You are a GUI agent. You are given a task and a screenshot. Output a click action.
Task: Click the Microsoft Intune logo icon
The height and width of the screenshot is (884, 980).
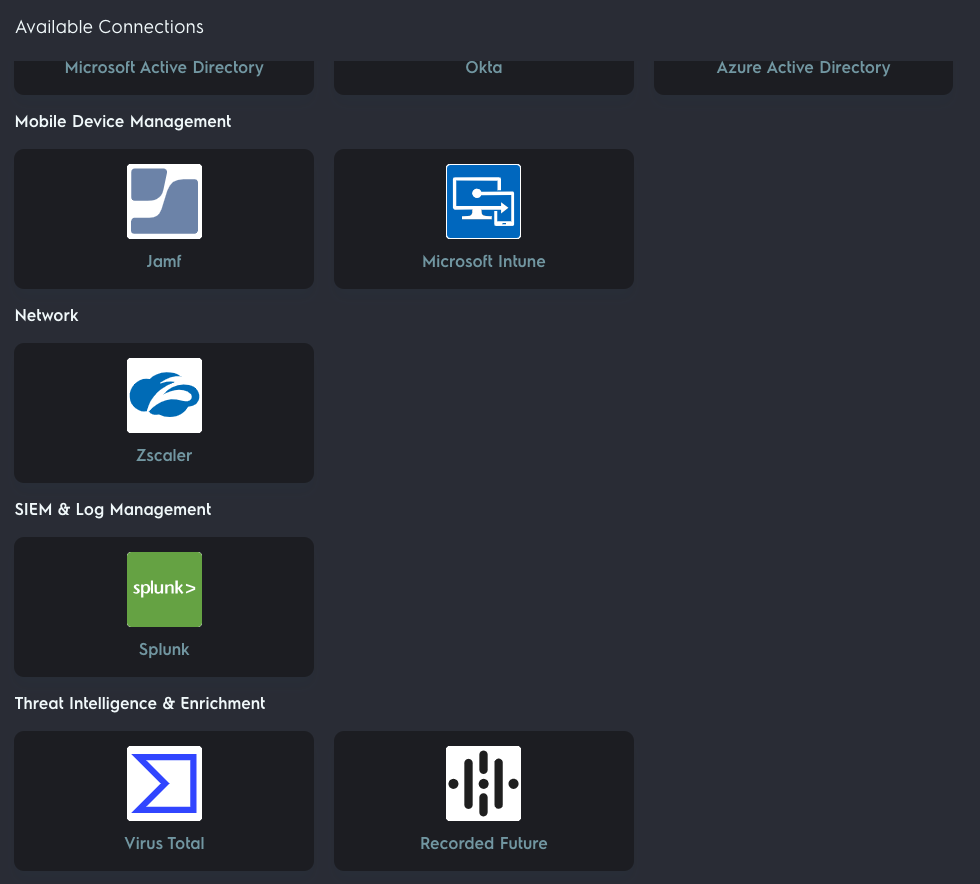click(483, 201)
